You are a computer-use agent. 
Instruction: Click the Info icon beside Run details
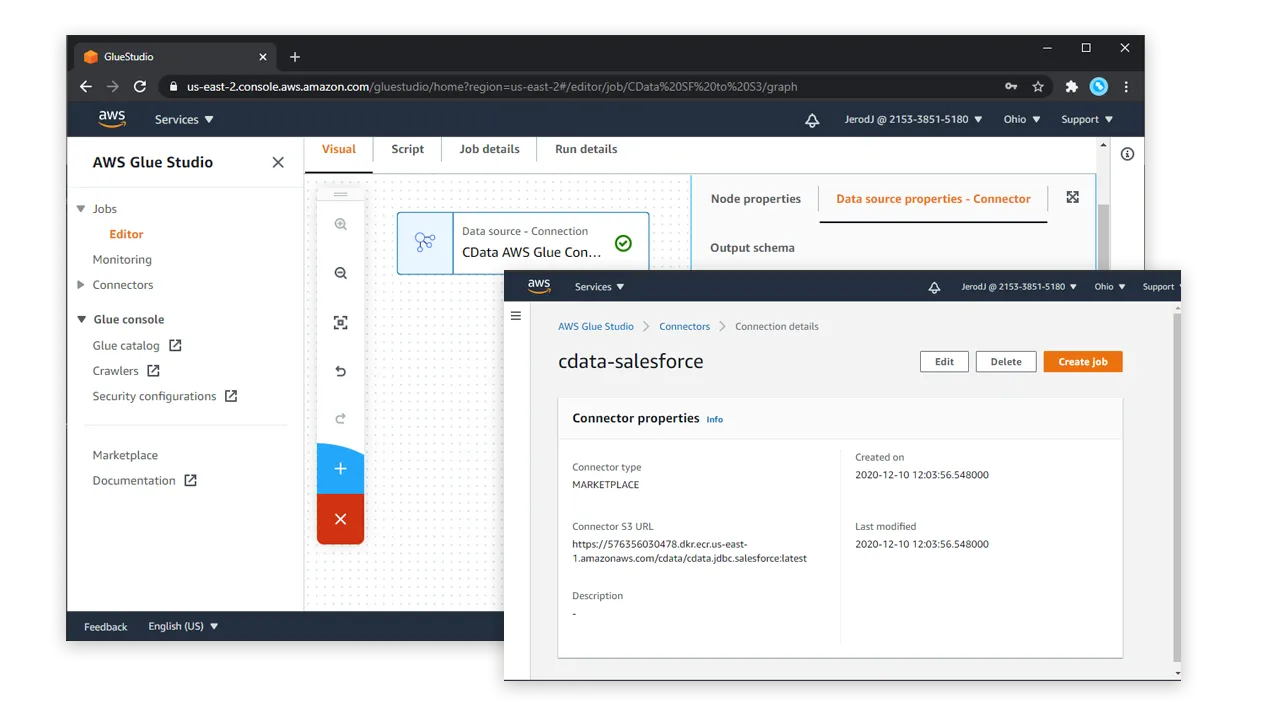[1127, 153]
